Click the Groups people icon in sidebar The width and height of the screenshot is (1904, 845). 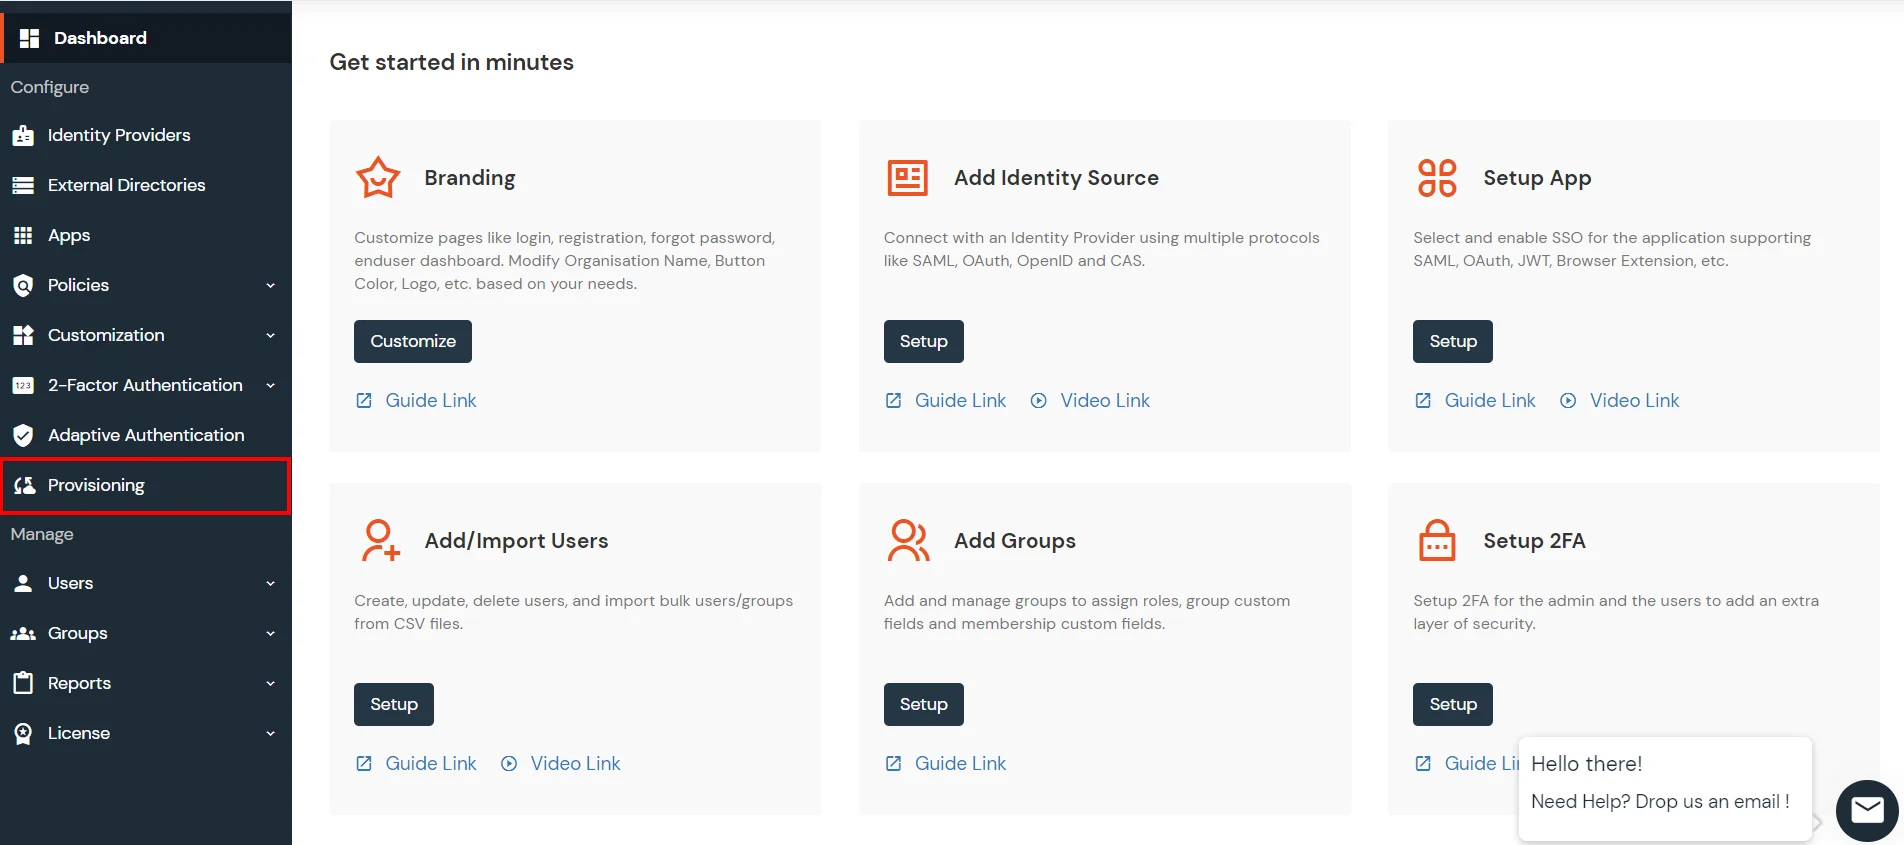point(23,633)
